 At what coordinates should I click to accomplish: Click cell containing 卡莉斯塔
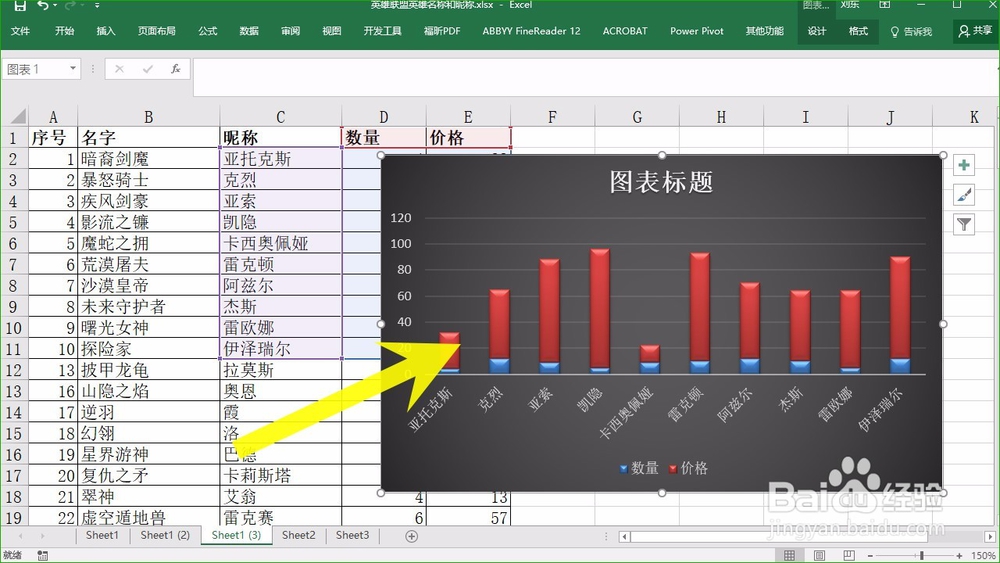point(281,476)
